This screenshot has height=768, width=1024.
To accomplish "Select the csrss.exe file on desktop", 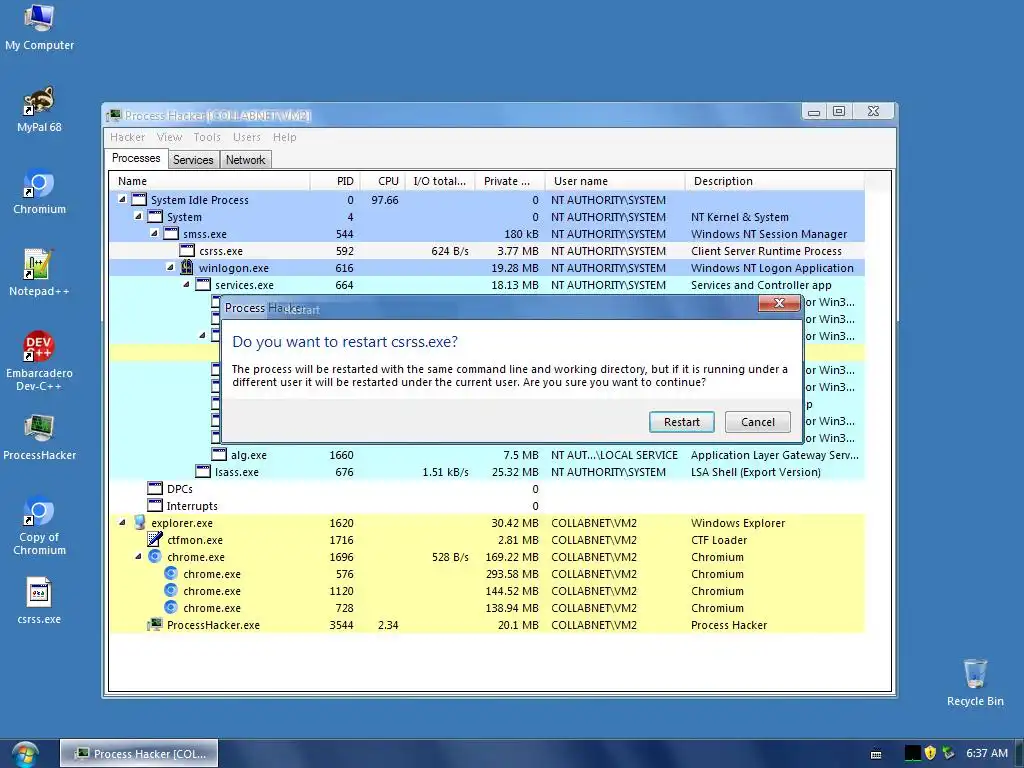I will tap(39, 601).
